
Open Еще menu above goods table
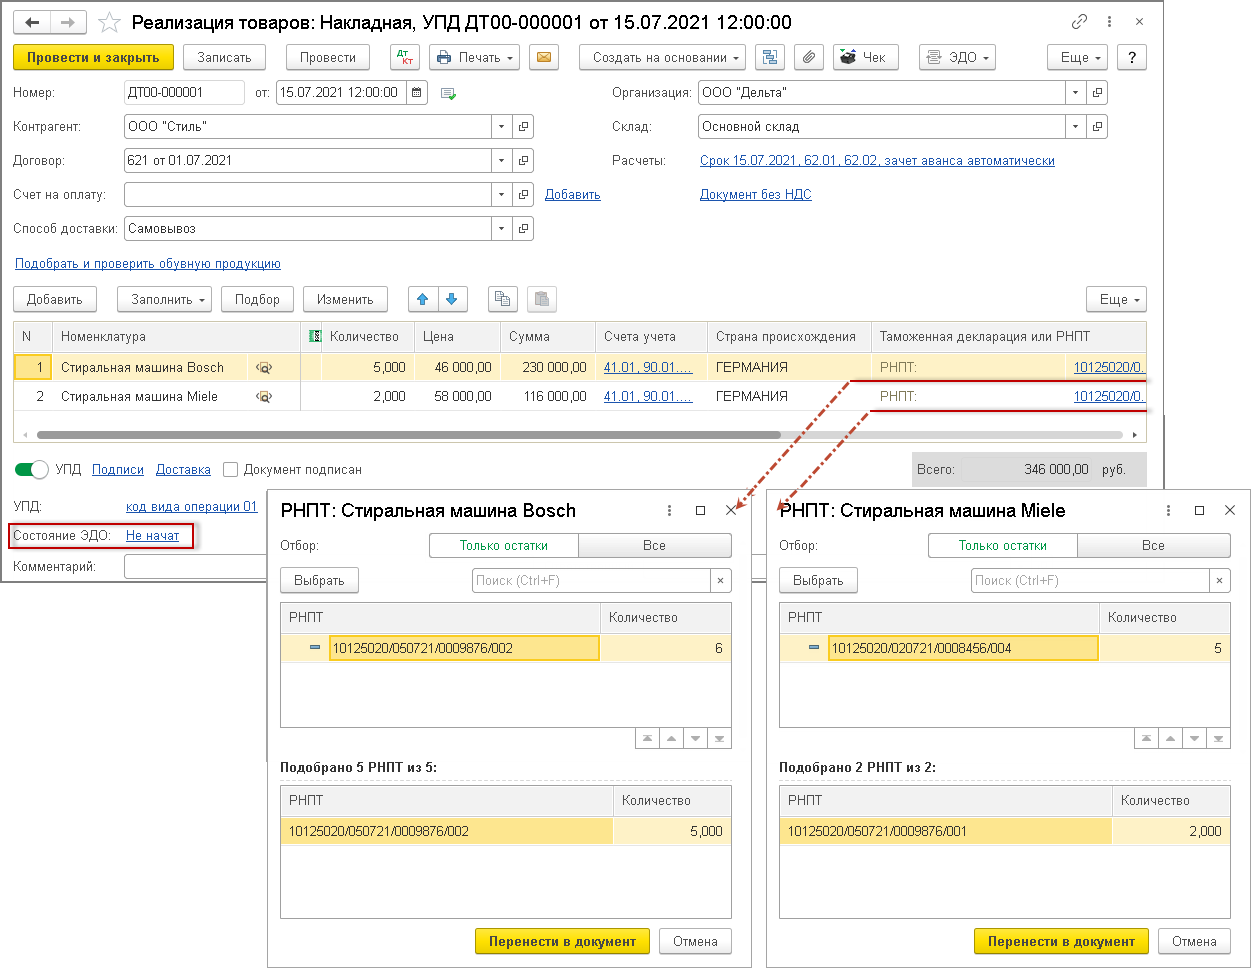[x=1117, y=299]
